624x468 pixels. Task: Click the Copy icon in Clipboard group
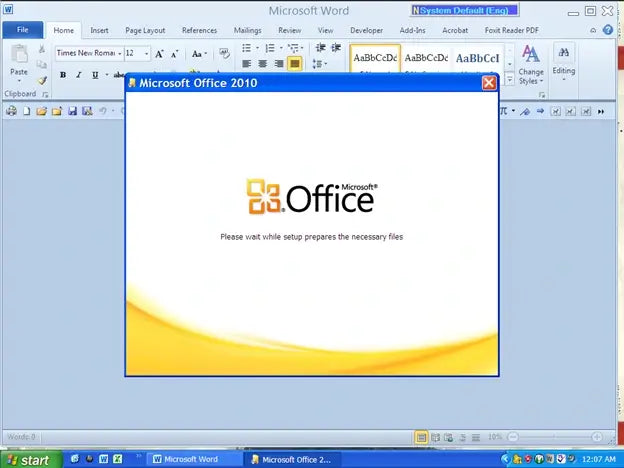tap(41, 64)
